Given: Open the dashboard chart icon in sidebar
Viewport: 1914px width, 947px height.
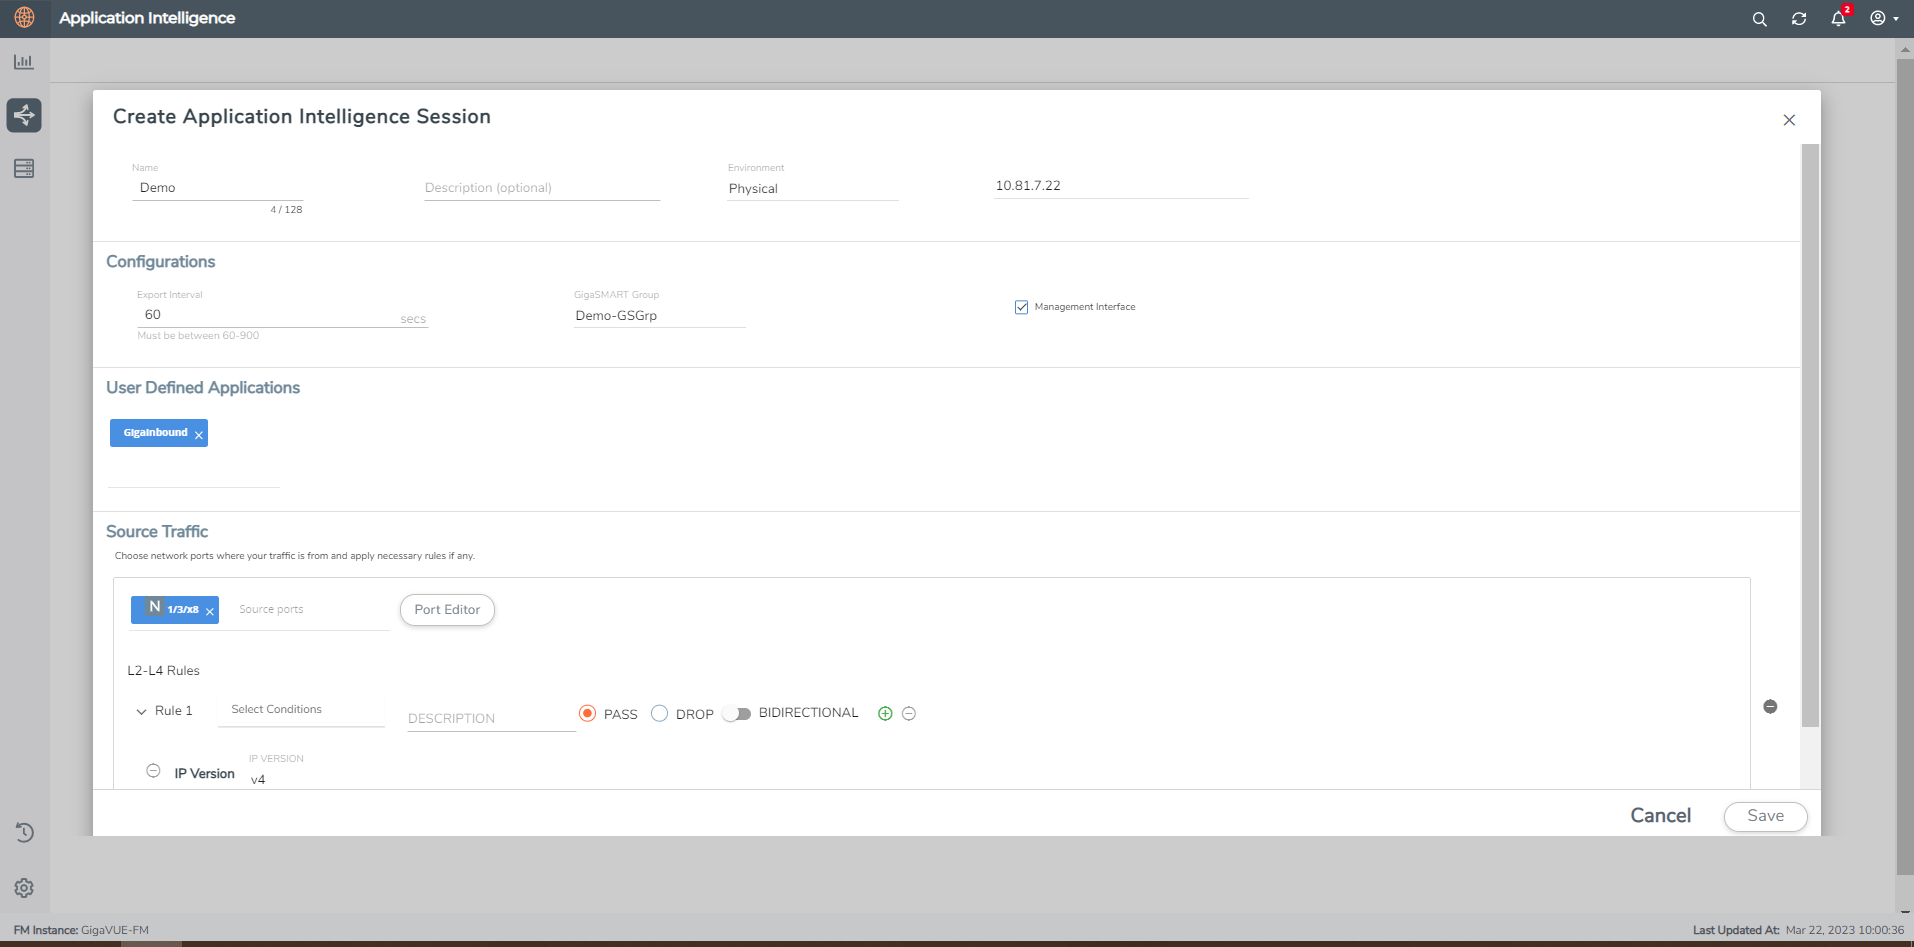Looking at the screenshot, I should [24, 62].
